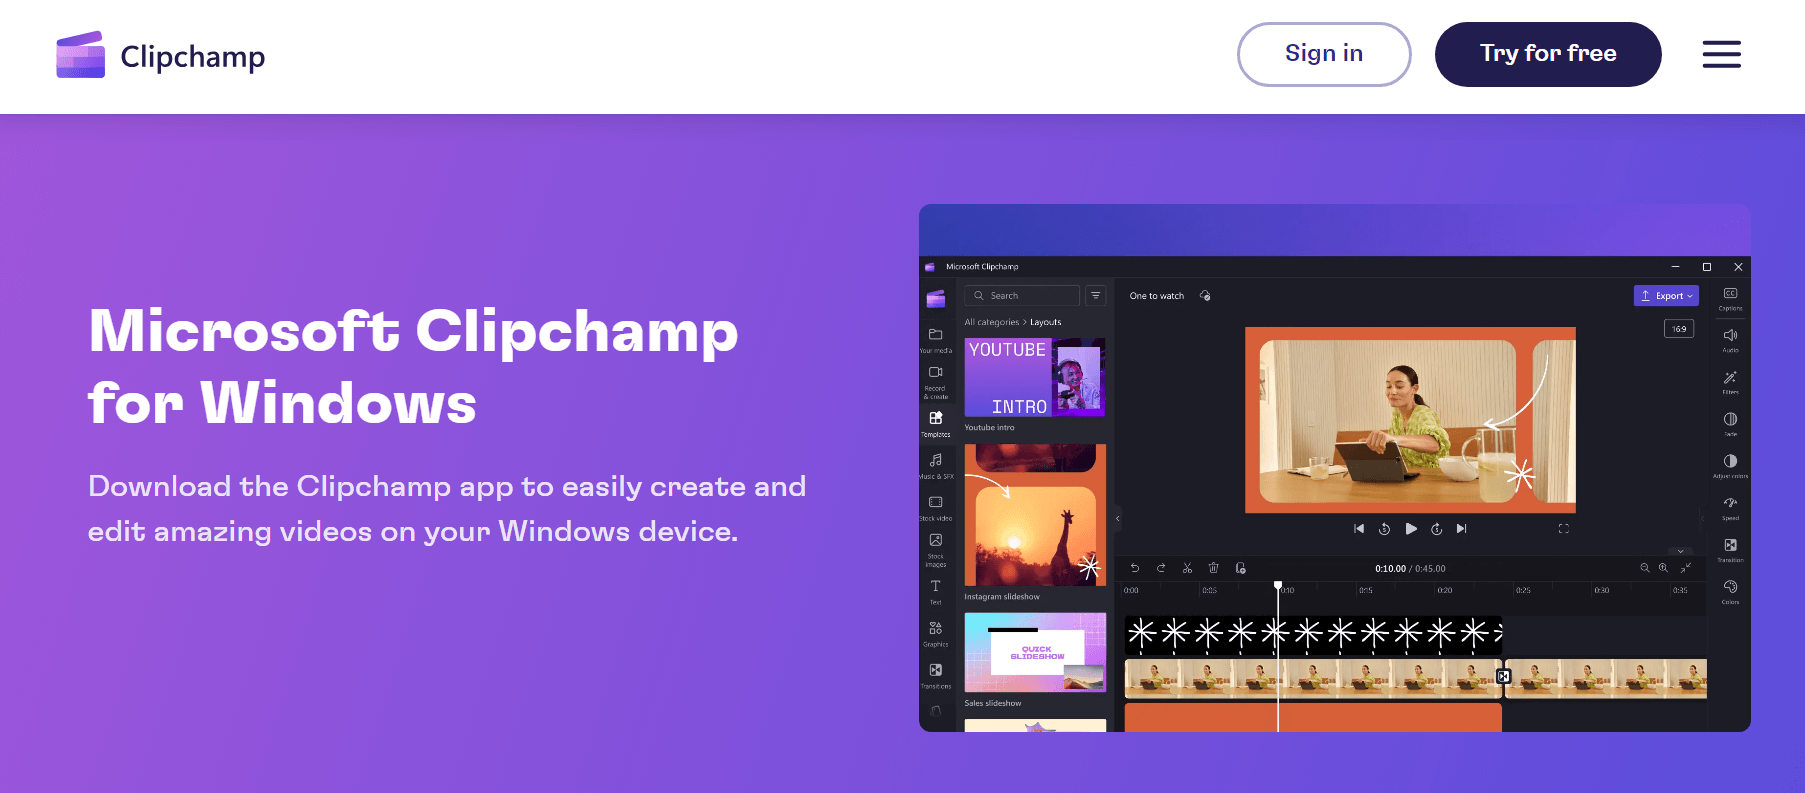Zoom in the timeline
This screenshot has width=1805, height=793.
click(1664, 568)
